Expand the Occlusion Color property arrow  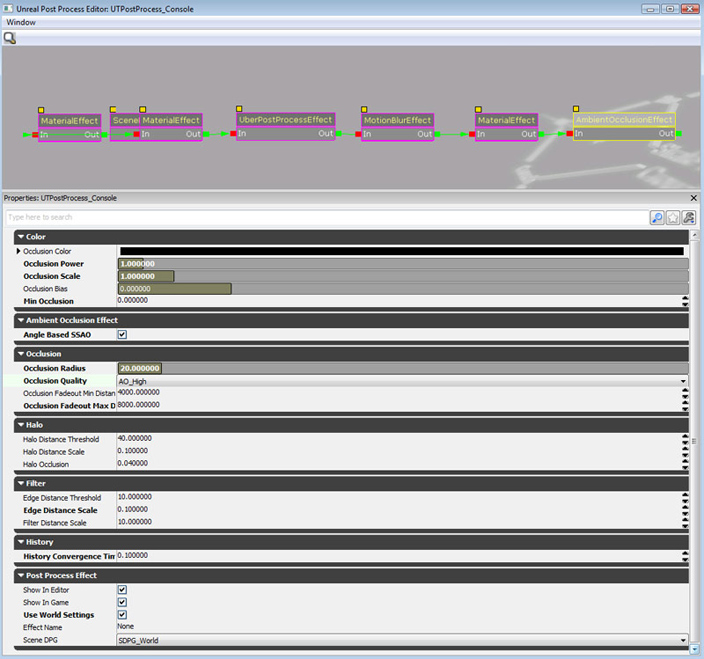(x=18, y=251)
